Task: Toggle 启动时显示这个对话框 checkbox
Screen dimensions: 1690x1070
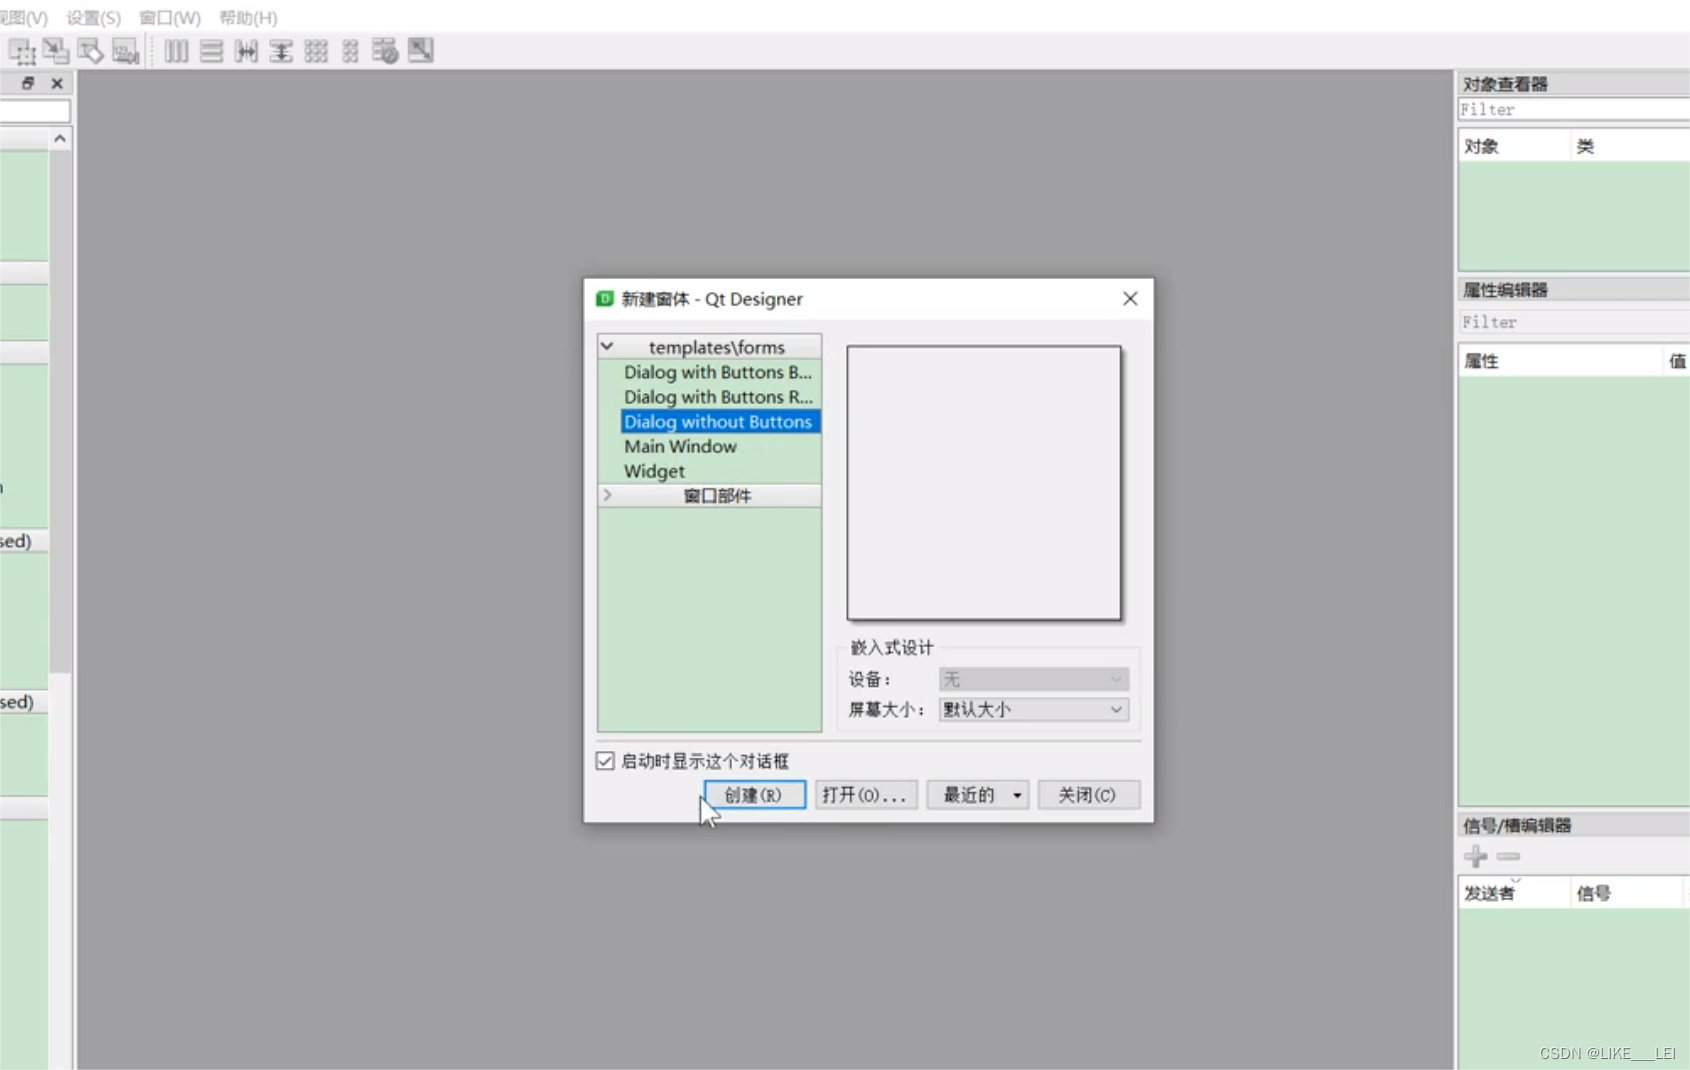Action: pos(605,761)
